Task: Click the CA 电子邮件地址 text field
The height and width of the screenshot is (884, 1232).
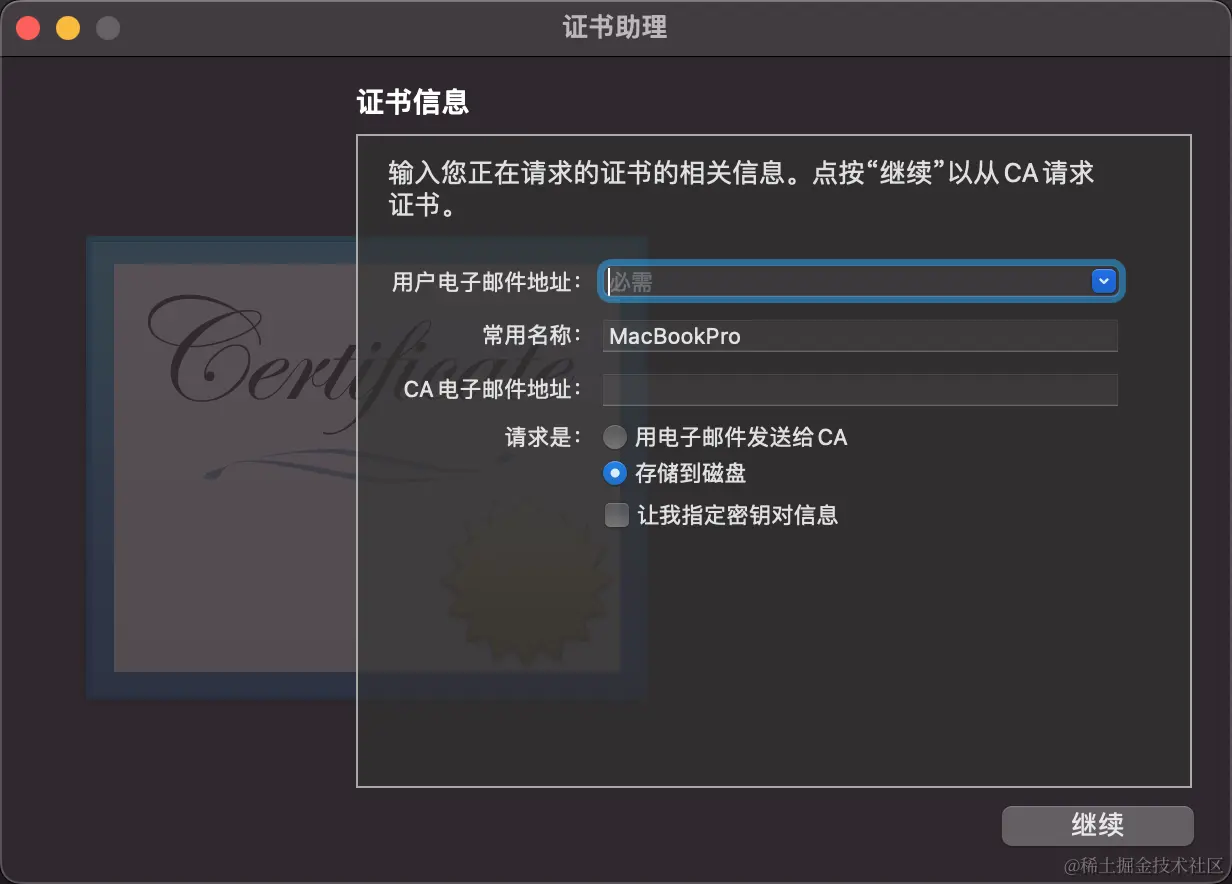Action: click(860, 390)
